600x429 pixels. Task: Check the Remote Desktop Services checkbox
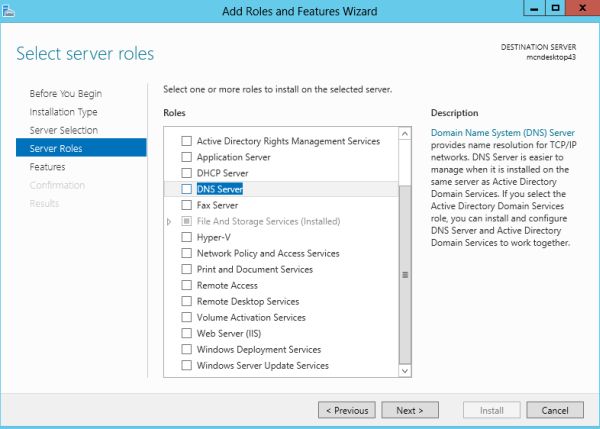(186, 301)
